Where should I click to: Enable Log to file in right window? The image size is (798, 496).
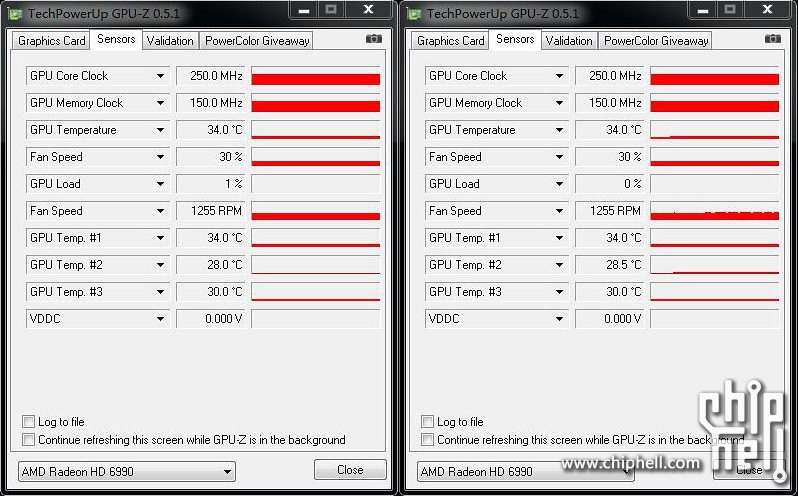428,422
